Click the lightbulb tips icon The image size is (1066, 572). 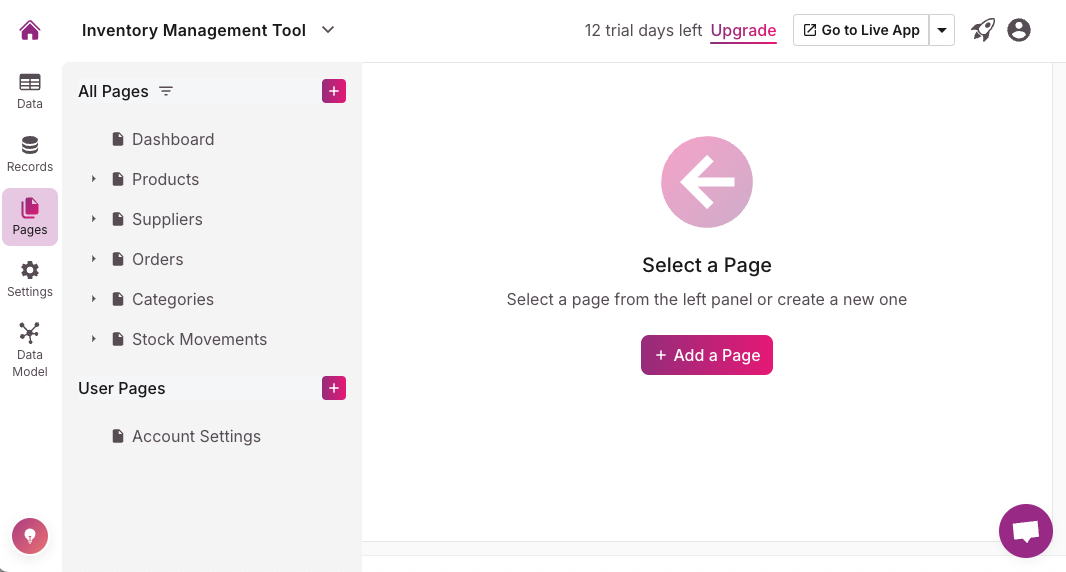(30, 536)
